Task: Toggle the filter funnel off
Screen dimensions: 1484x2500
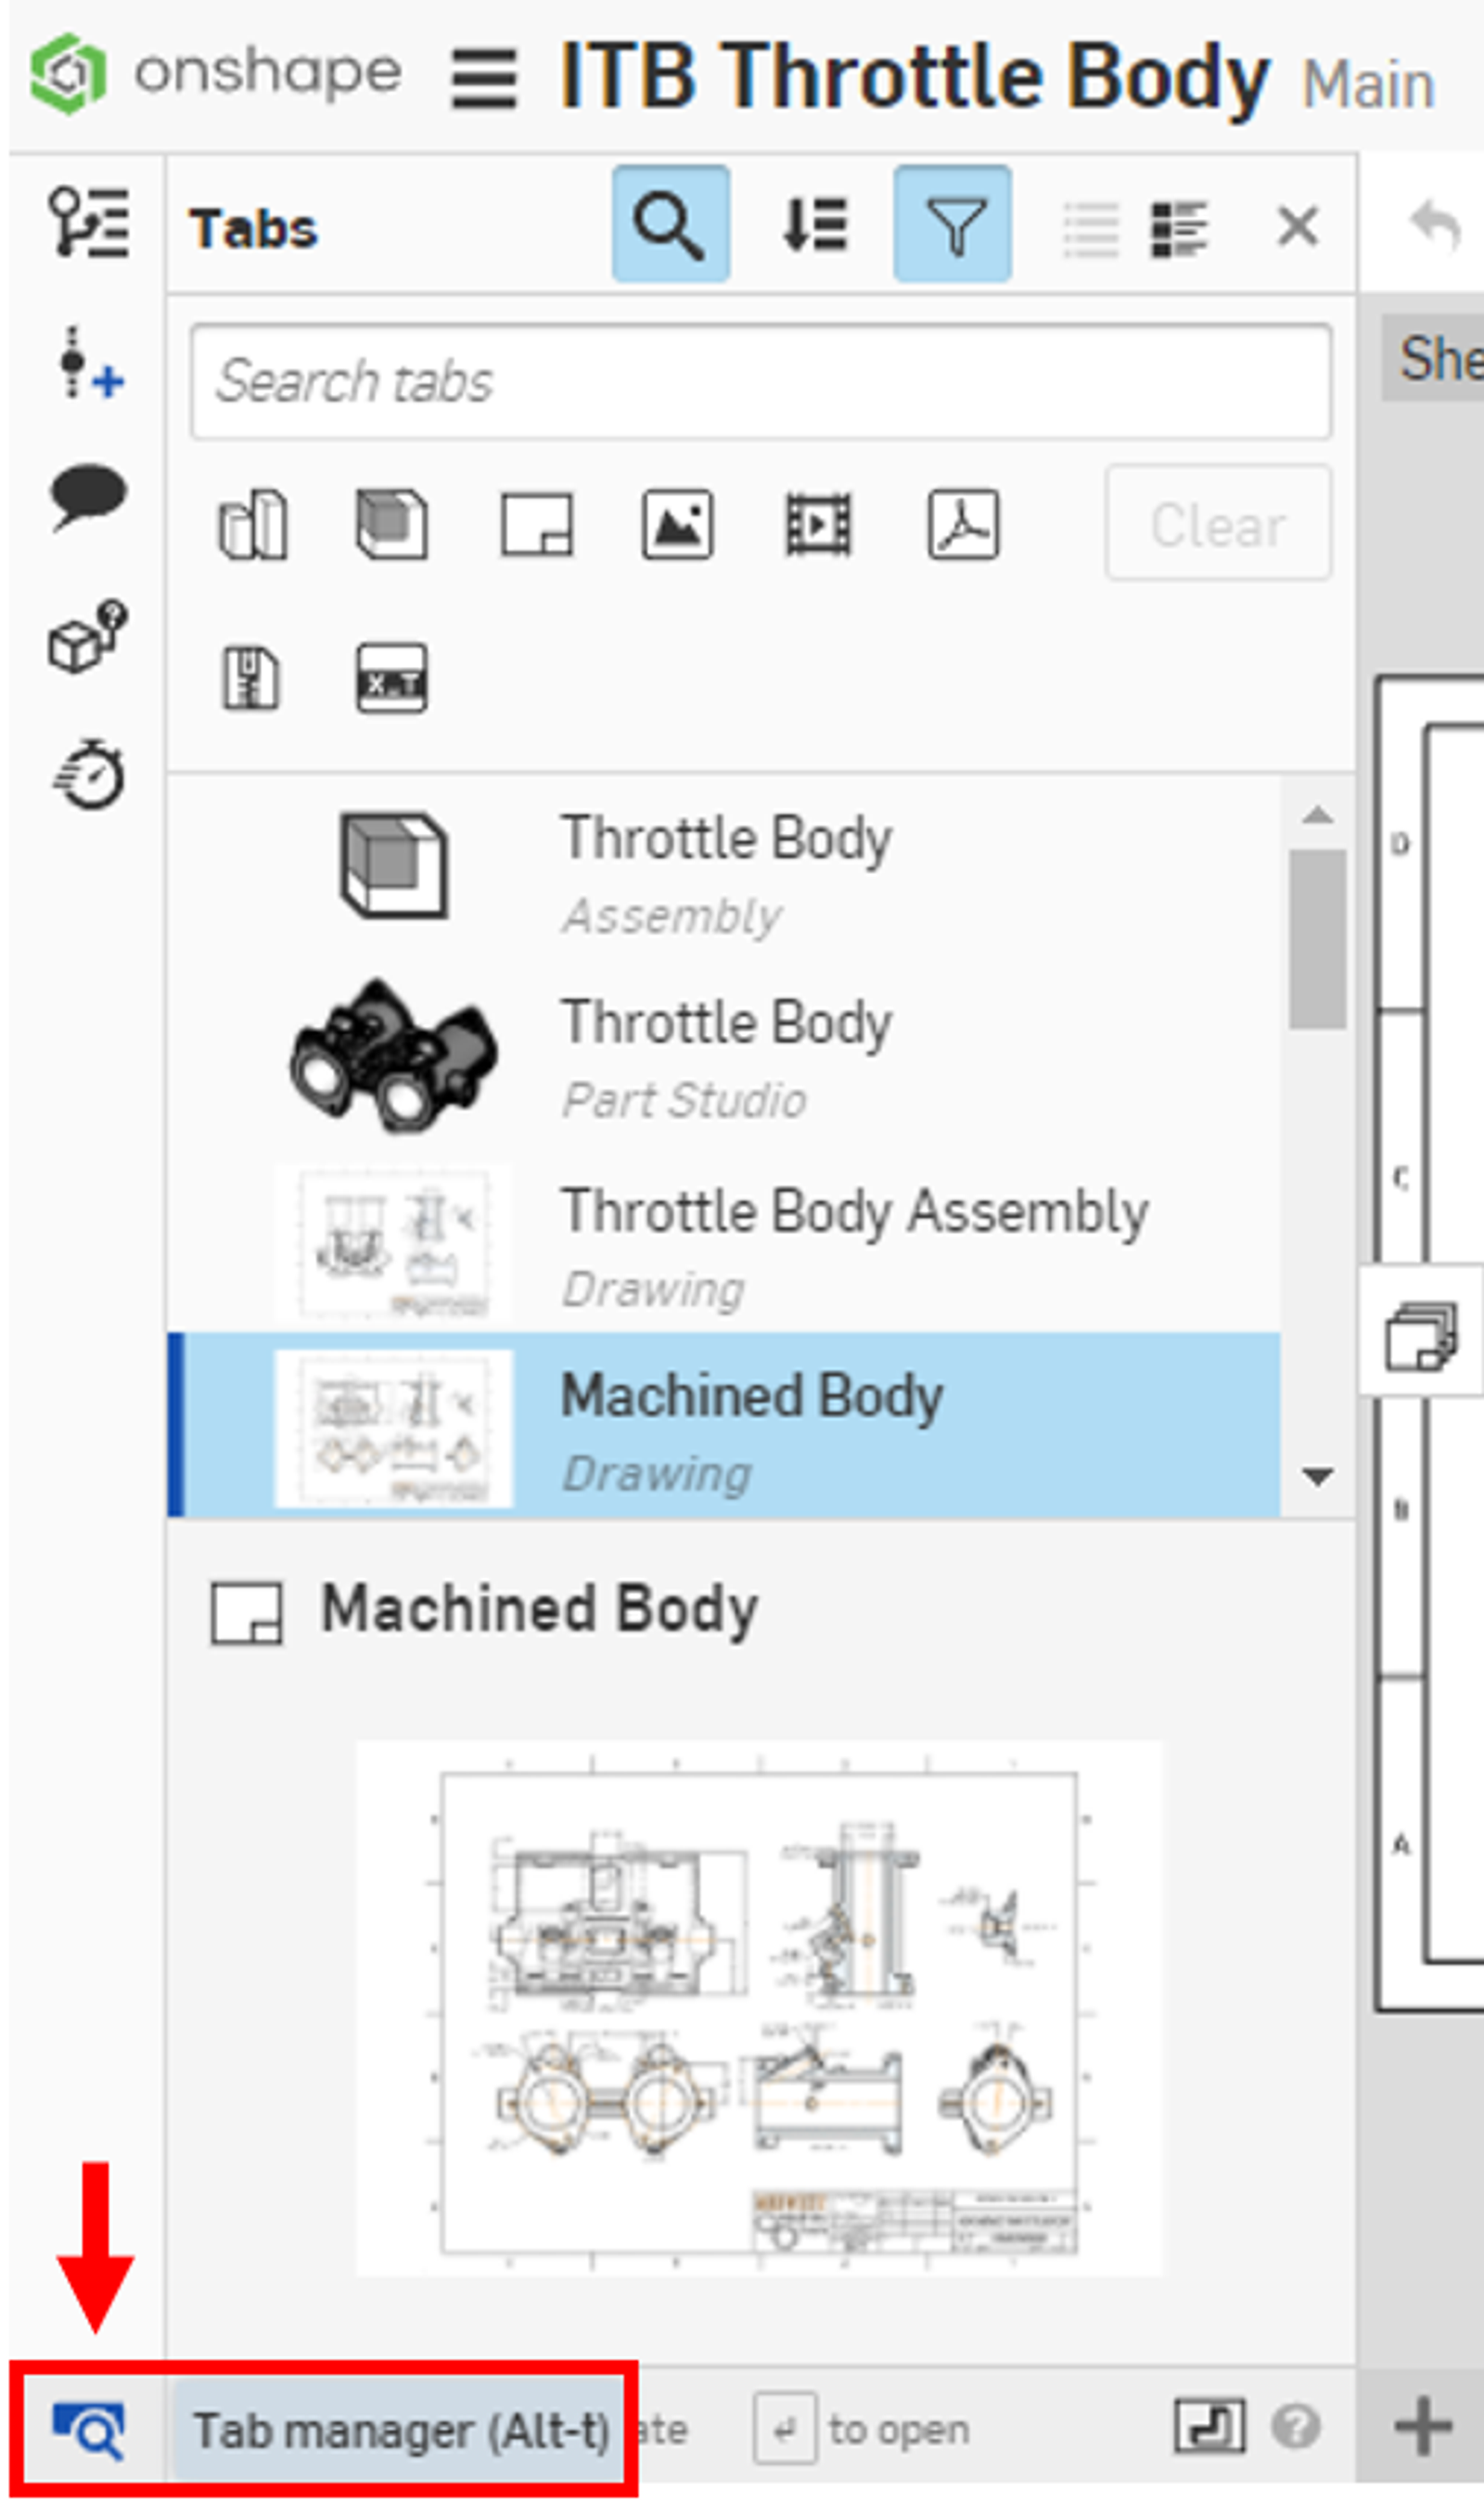Action: point(953,225)
